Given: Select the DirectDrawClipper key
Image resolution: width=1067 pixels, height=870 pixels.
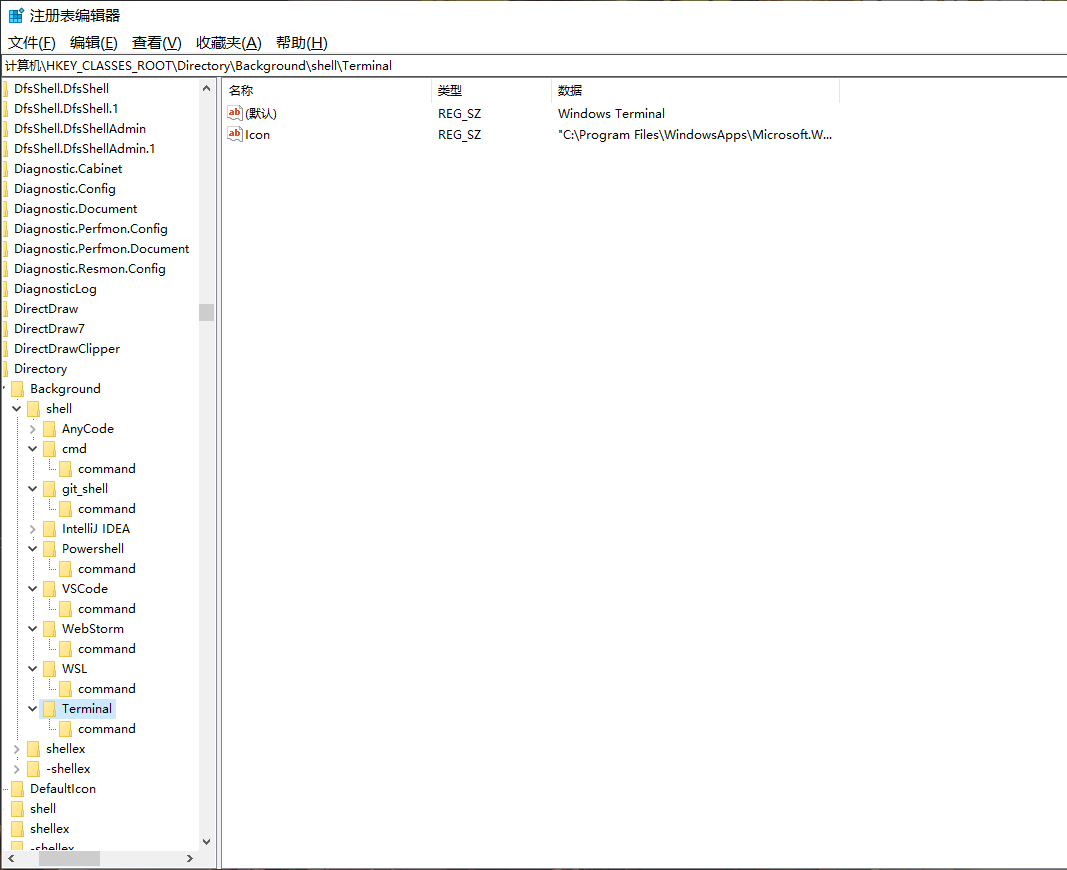Looking at the screenshot, I should (x=67, y=349).
